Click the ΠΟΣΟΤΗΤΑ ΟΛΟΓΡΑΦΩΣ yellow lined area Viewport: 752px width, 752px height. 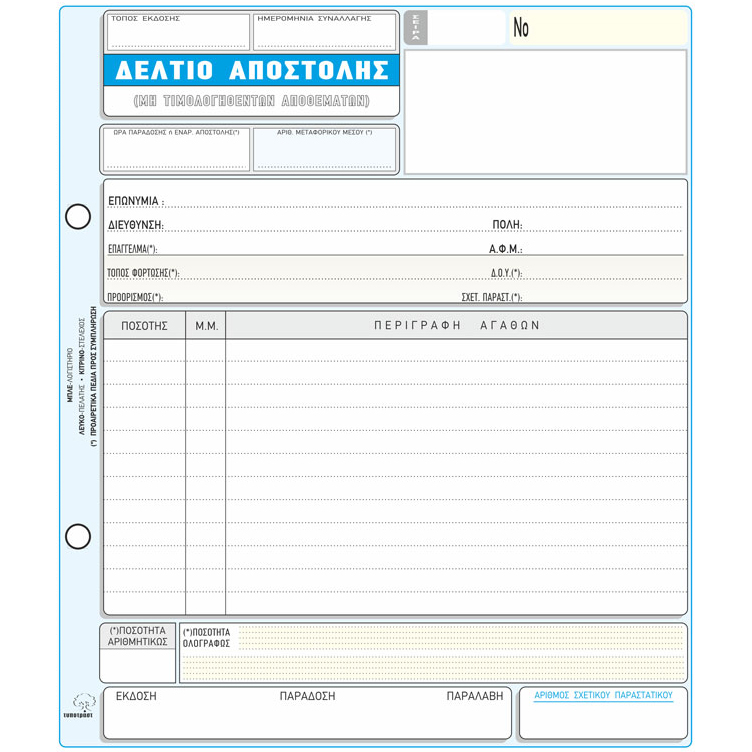tap(460, 652)
